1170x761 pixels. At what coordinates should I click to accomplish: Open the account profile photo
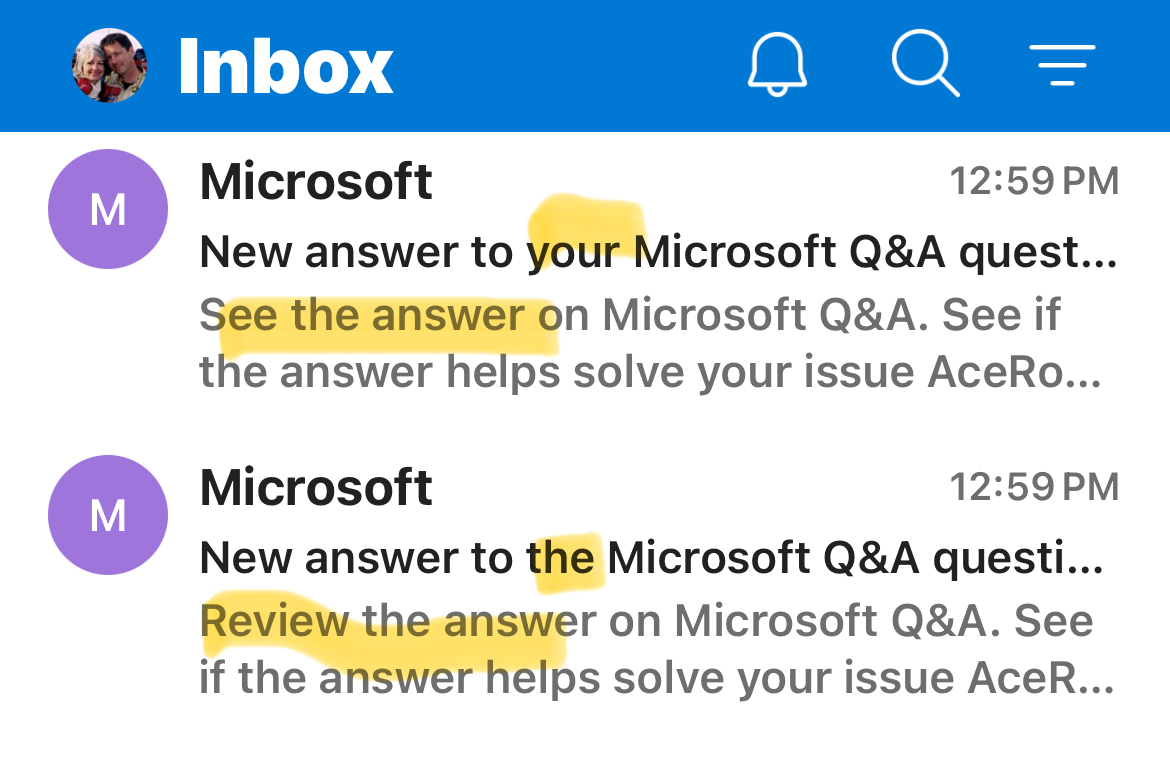click(x=109, y=66)
